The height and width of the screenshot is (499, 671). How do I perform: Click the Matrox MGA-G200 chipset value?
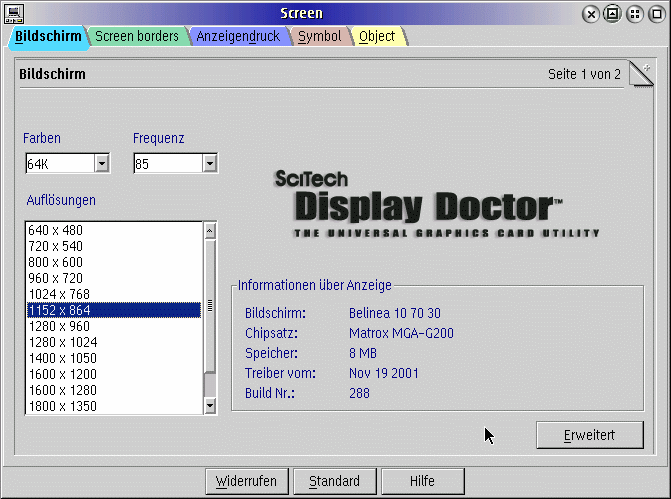[x=401, y=333]
